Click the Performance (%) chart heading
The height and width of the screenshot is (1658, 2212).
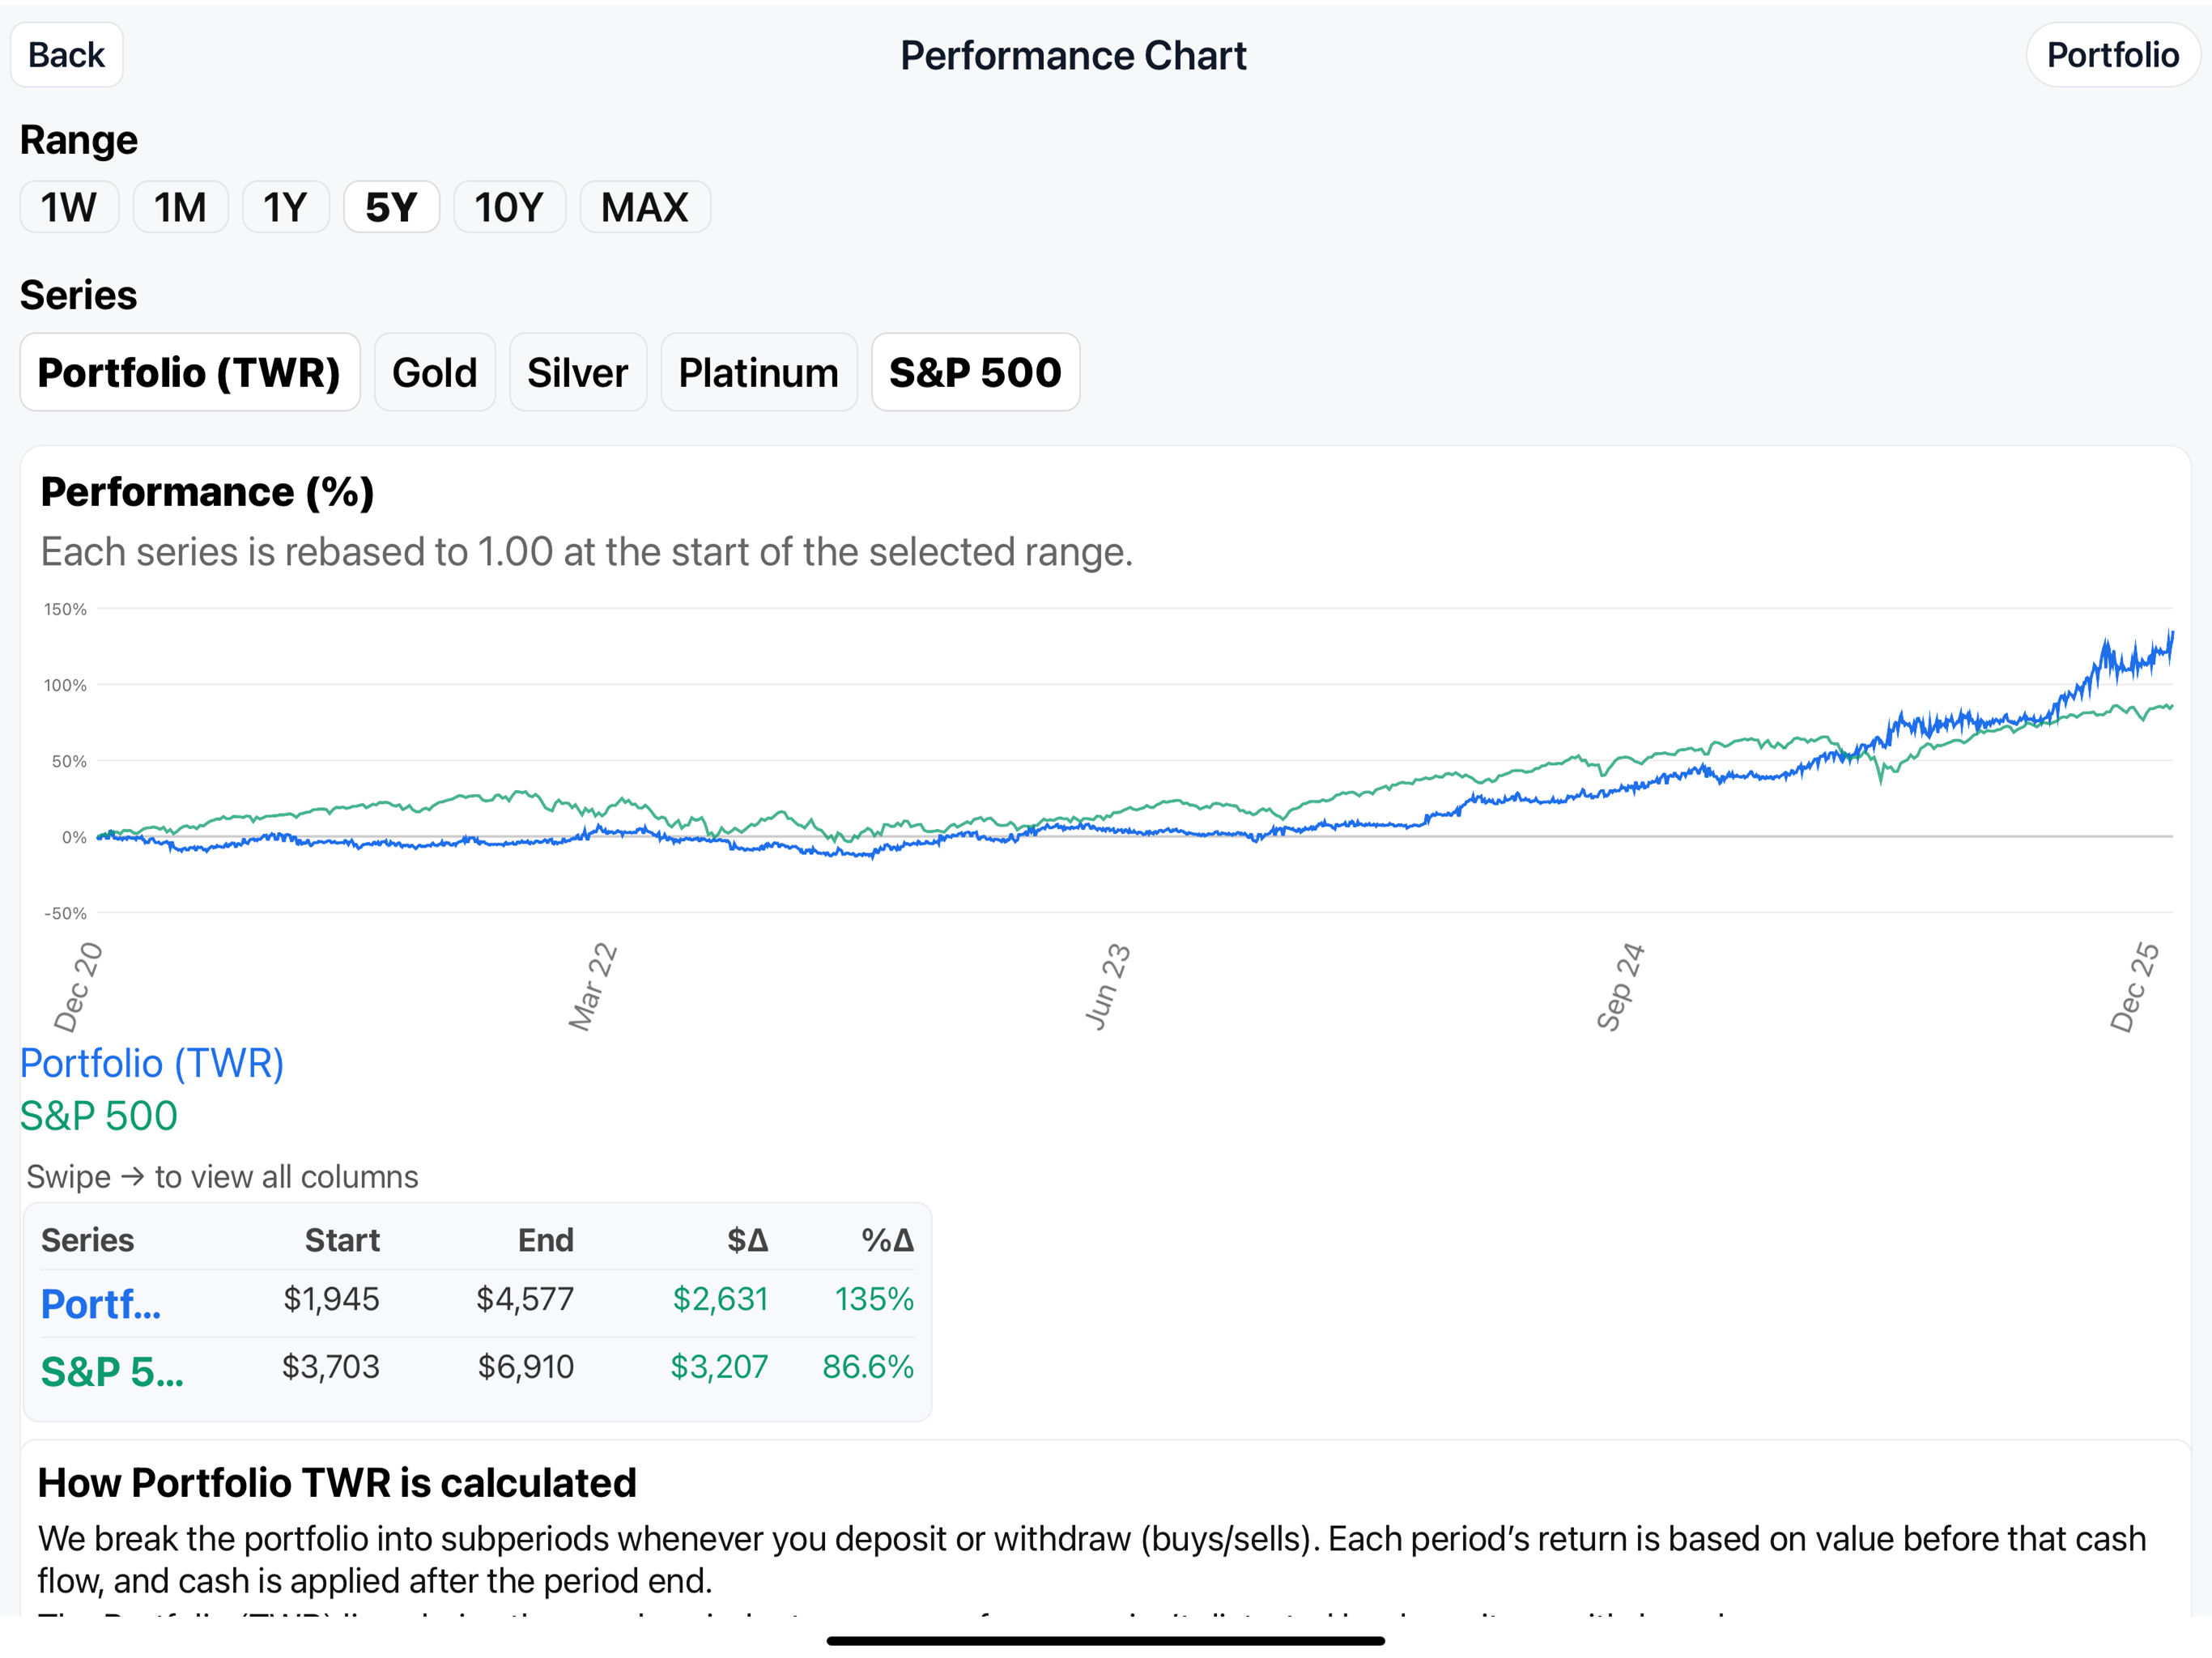point(207,492)
